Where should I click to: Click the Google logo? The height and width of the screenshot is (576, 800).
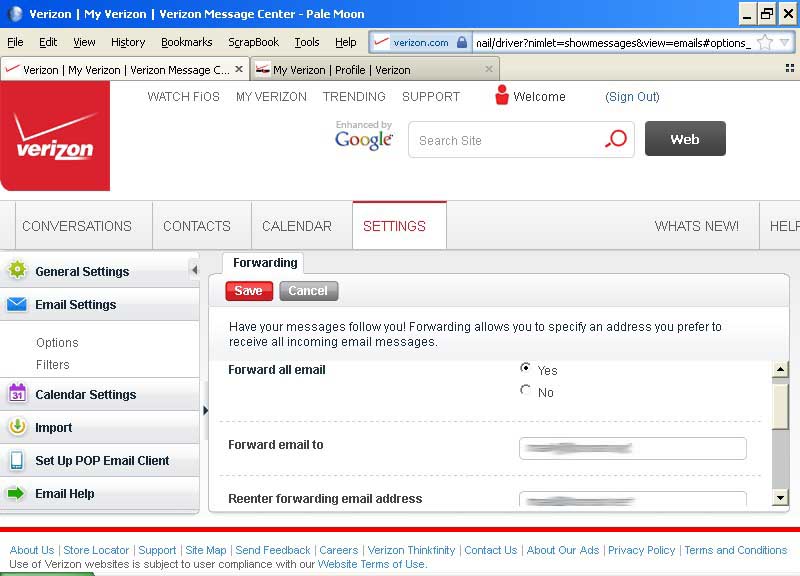364,140
